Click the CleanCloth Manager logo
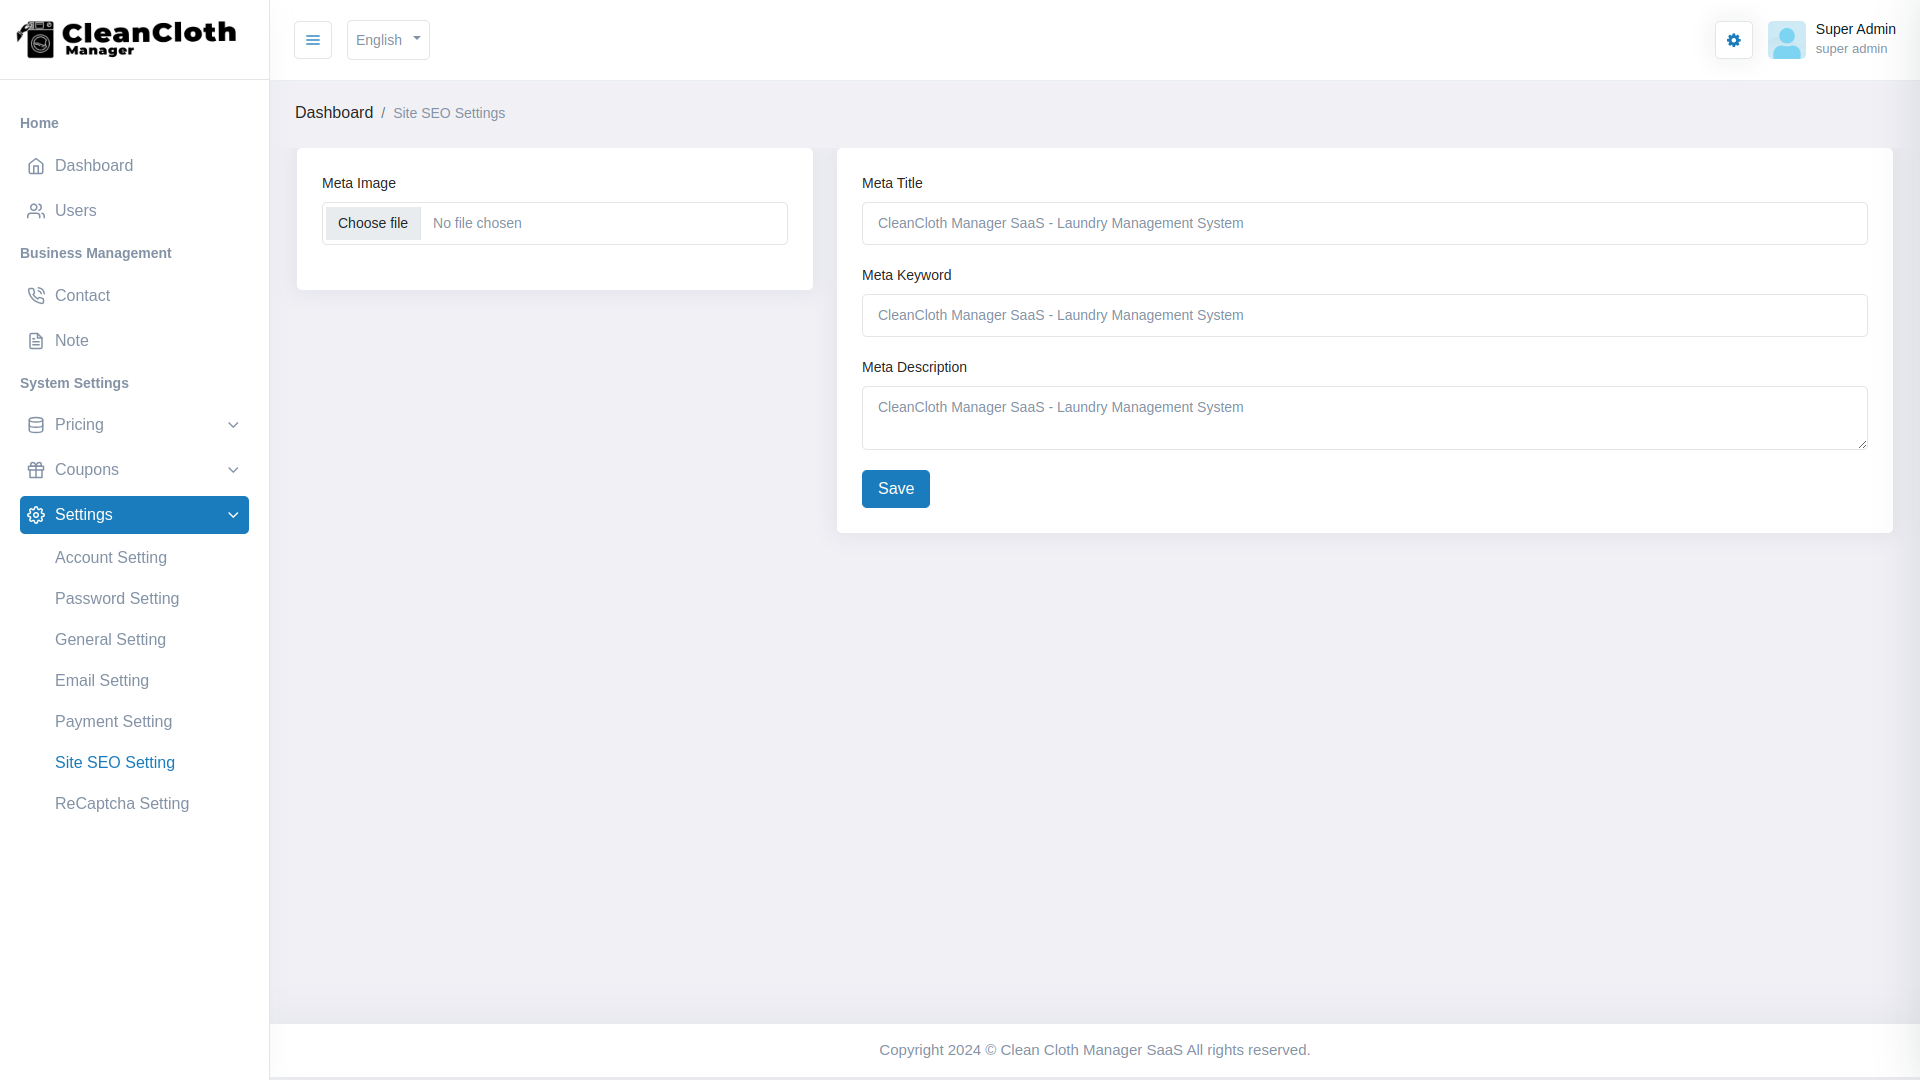Screen dimensions: 1920x1080 125,40
